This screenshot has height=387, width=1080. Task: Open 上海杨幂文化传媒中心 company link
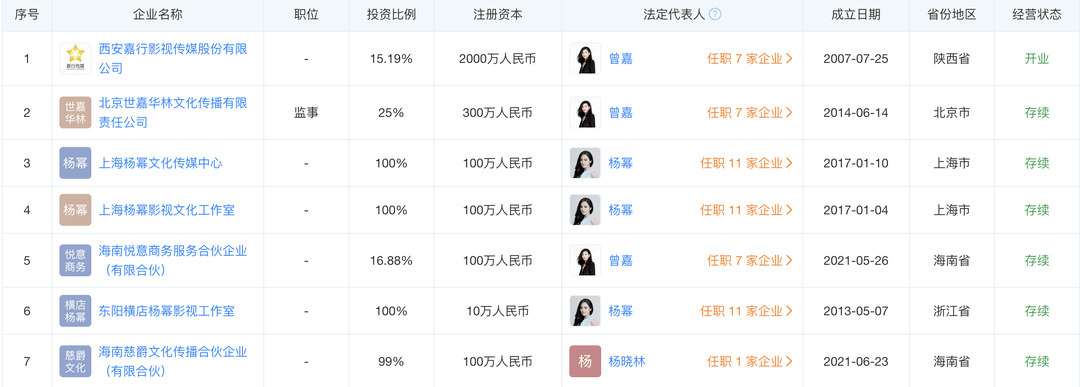(160, 163)
